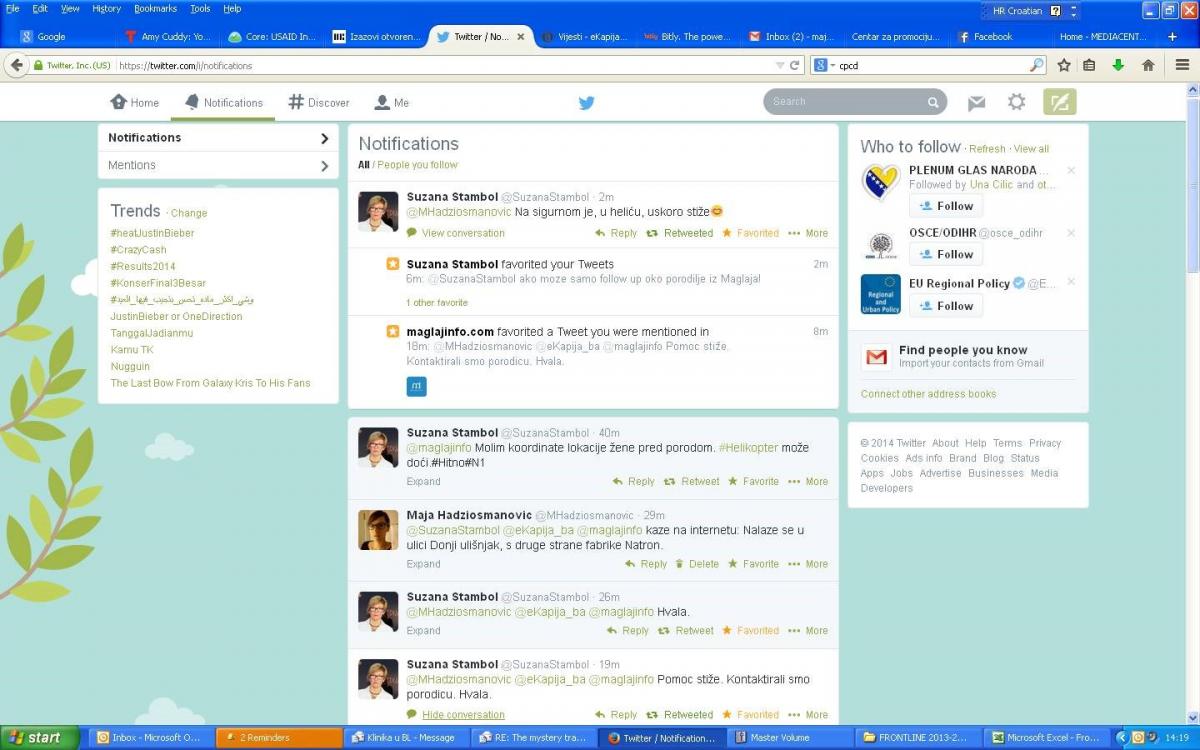Open the Firefox Bookmarks menu
The width and height of the screenshot is (1200, 750).
click(x=155, y=8)
